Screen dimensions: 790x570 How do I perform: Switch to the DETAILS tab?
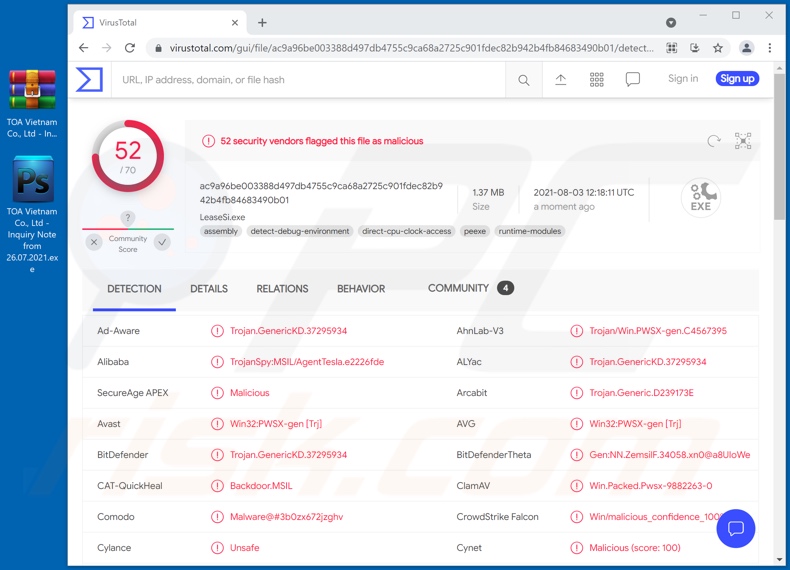click(209, 289)
